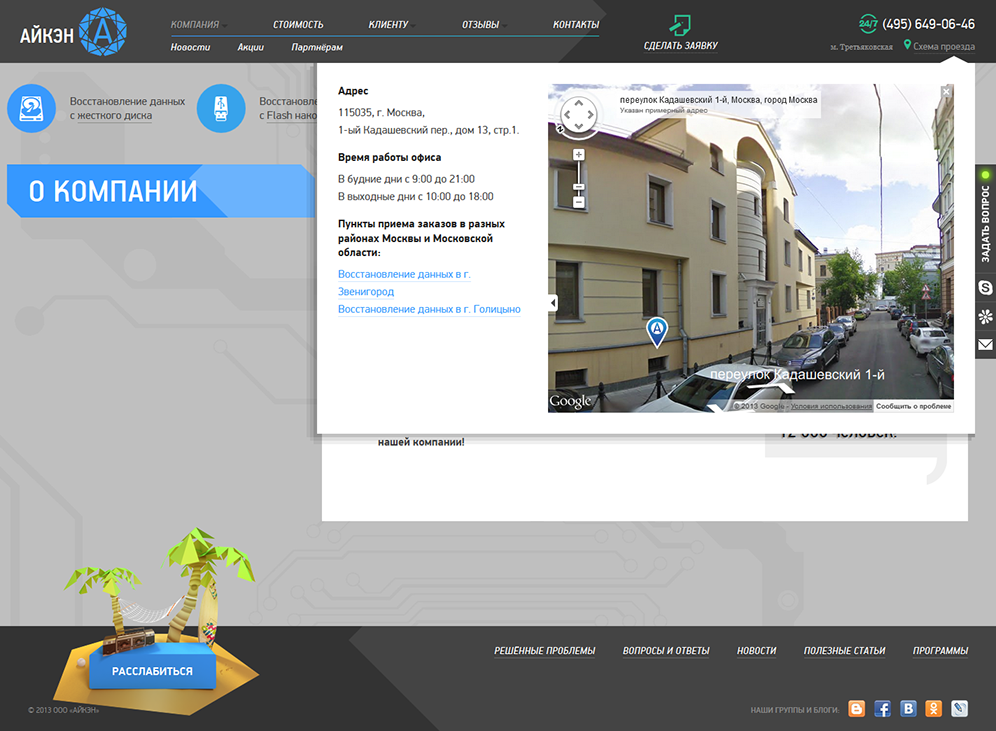
Task: Open the Голицыно data recovery link
Action: coord(429,310)
